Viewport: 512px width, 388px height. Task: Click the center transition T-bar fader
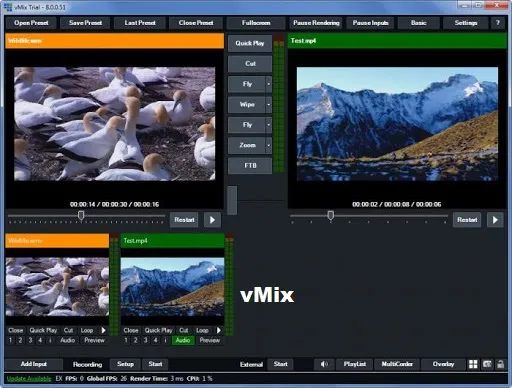point(232,200)
